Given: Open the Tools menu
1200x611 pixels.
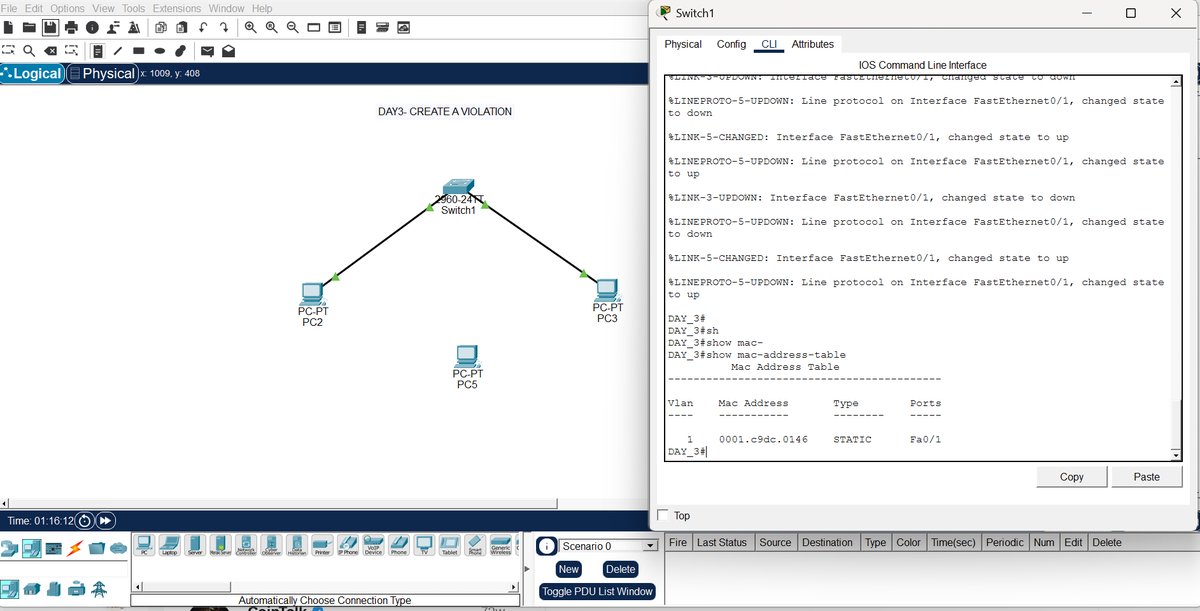Looking at the screenshot, I should coord(134,8).
